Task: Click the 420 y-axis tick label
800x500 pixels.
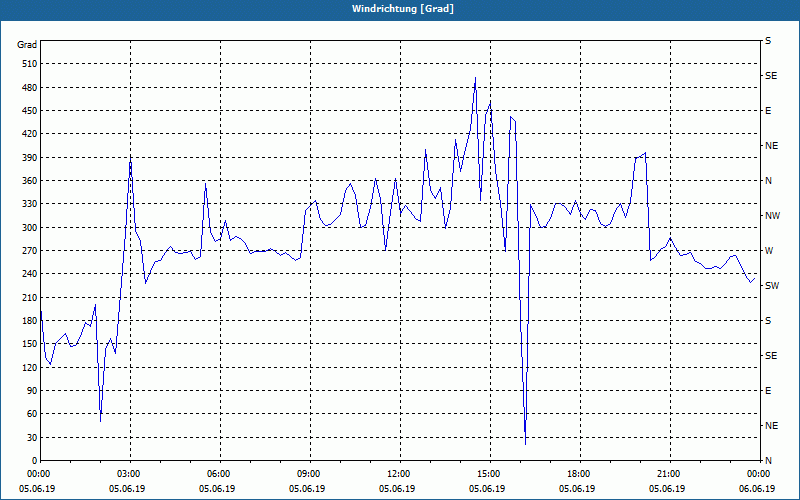Action: [30, 134]
